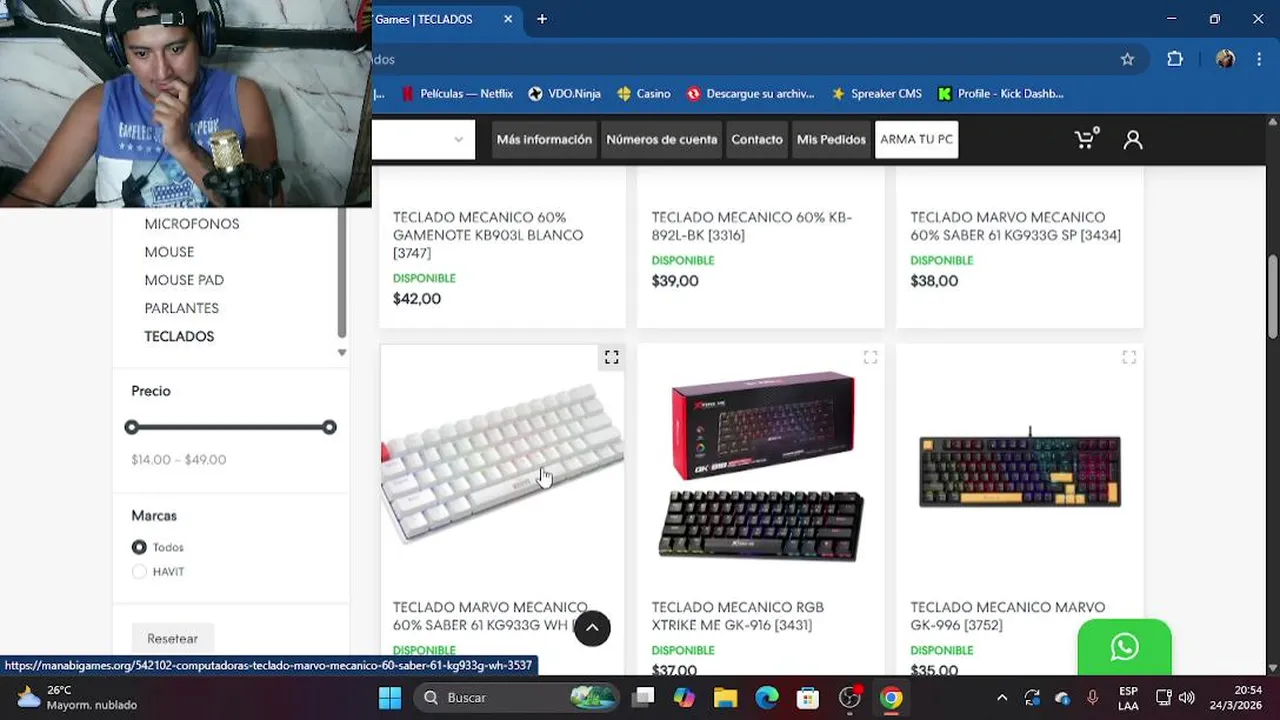This screenshot has width=1280, height=720.
Task: Expand quick view on white Marvo keyboard
Action: [611, 357]
